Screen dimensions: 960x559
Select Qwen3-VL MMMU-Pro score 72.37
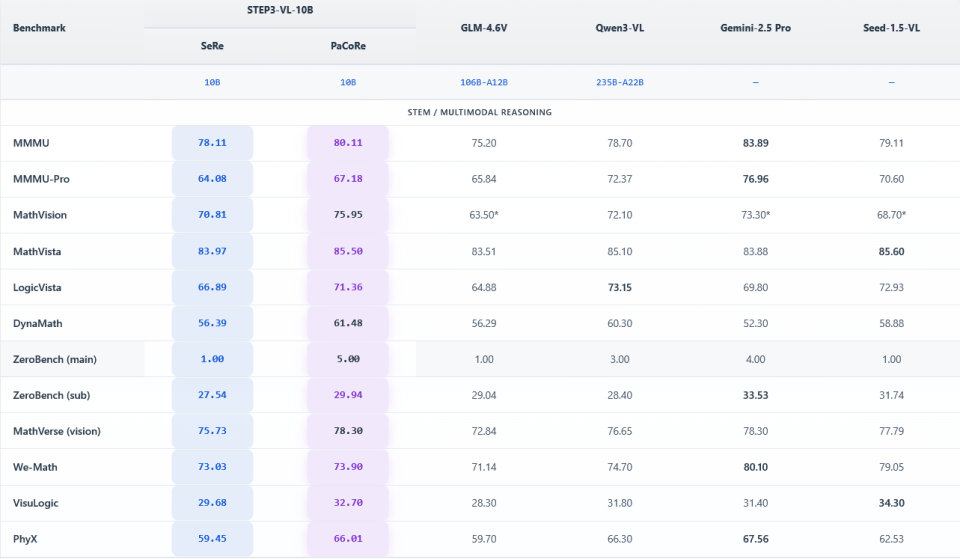point(620,179)
